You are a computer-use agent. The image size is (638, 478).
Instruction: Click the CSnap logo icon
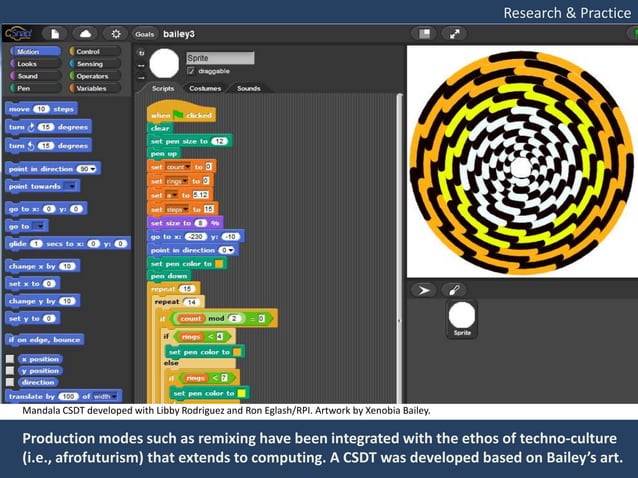[18, 34]
